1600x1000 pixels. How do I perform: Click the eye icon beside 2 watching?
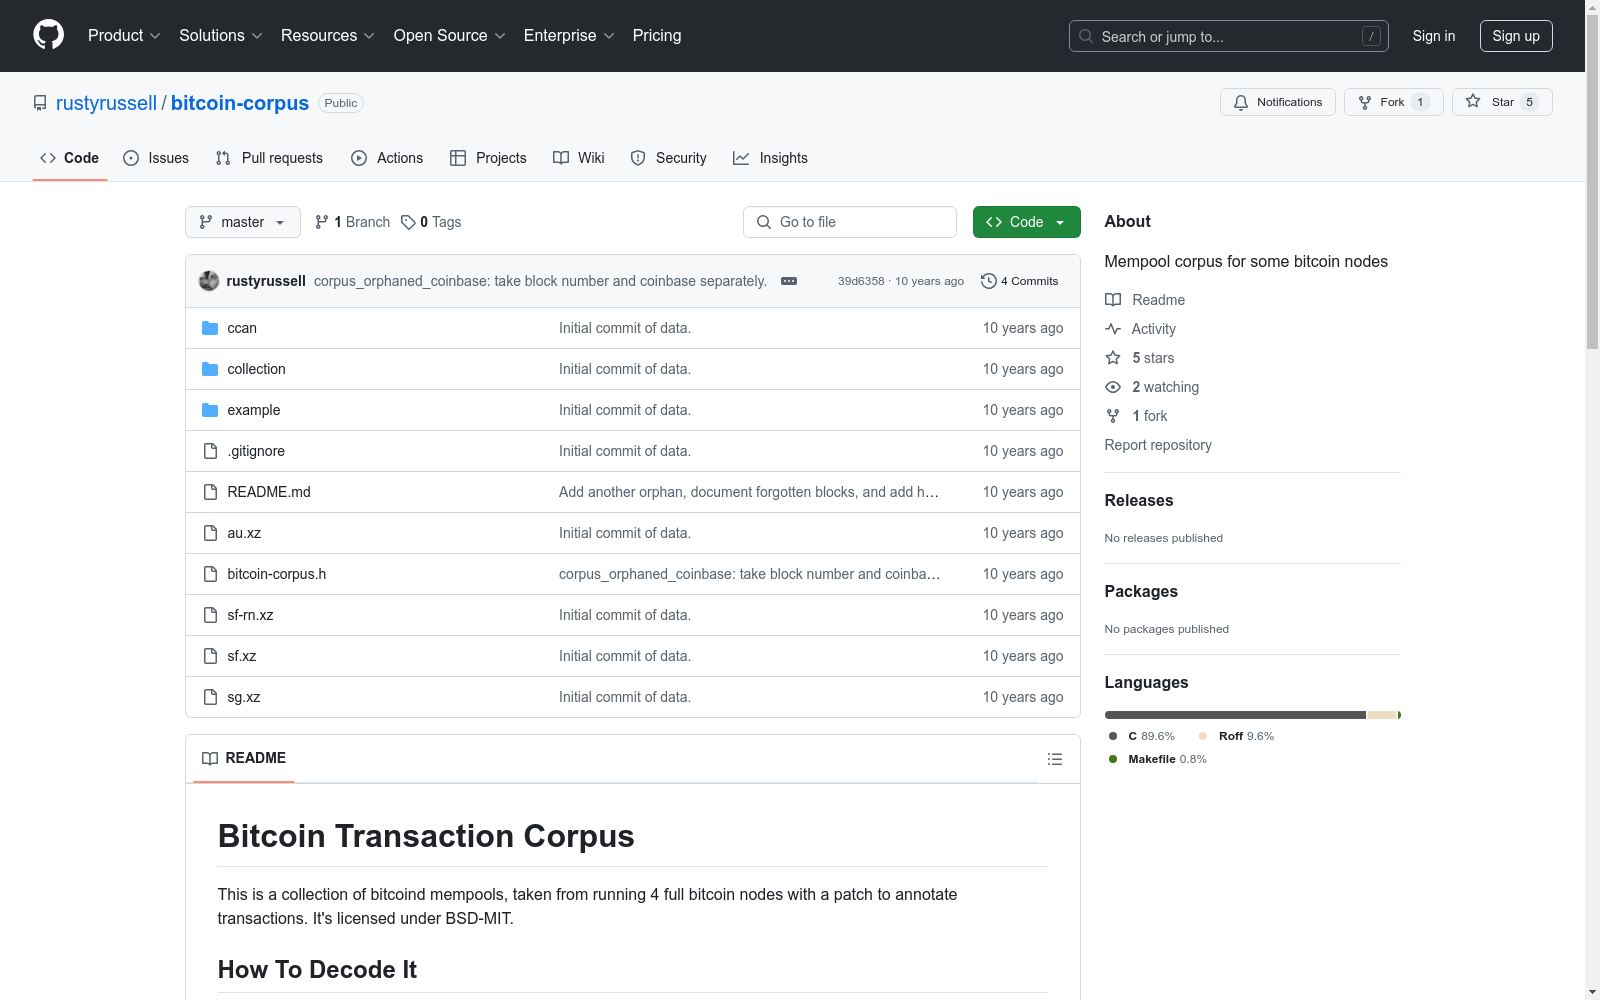(1113, 387)
